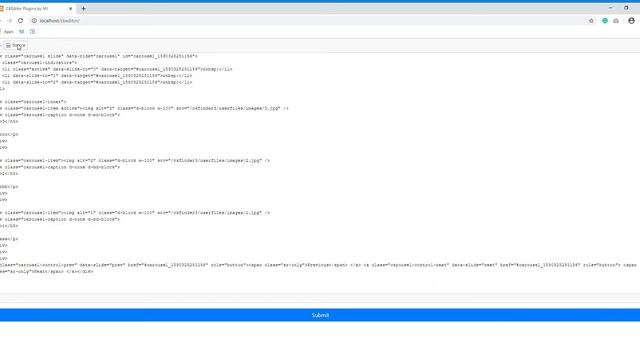
Task: Close the CKEditor Plugins tab
Action: [x=70, y=9]
